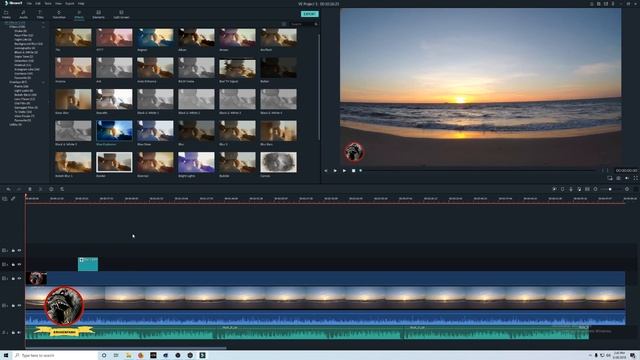The image size is (640, 360).
Task: Undo the last timeline action
Action: 8,189
